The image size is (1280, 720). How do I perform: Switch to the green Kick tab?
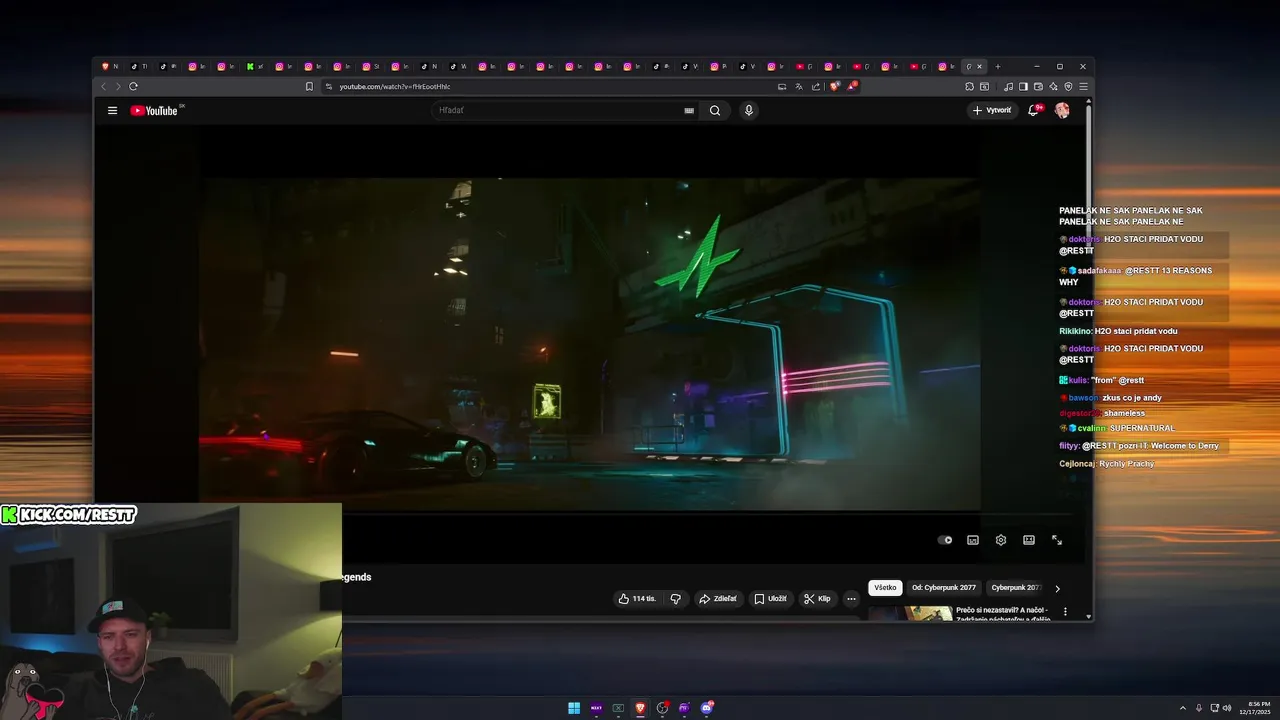255,67
